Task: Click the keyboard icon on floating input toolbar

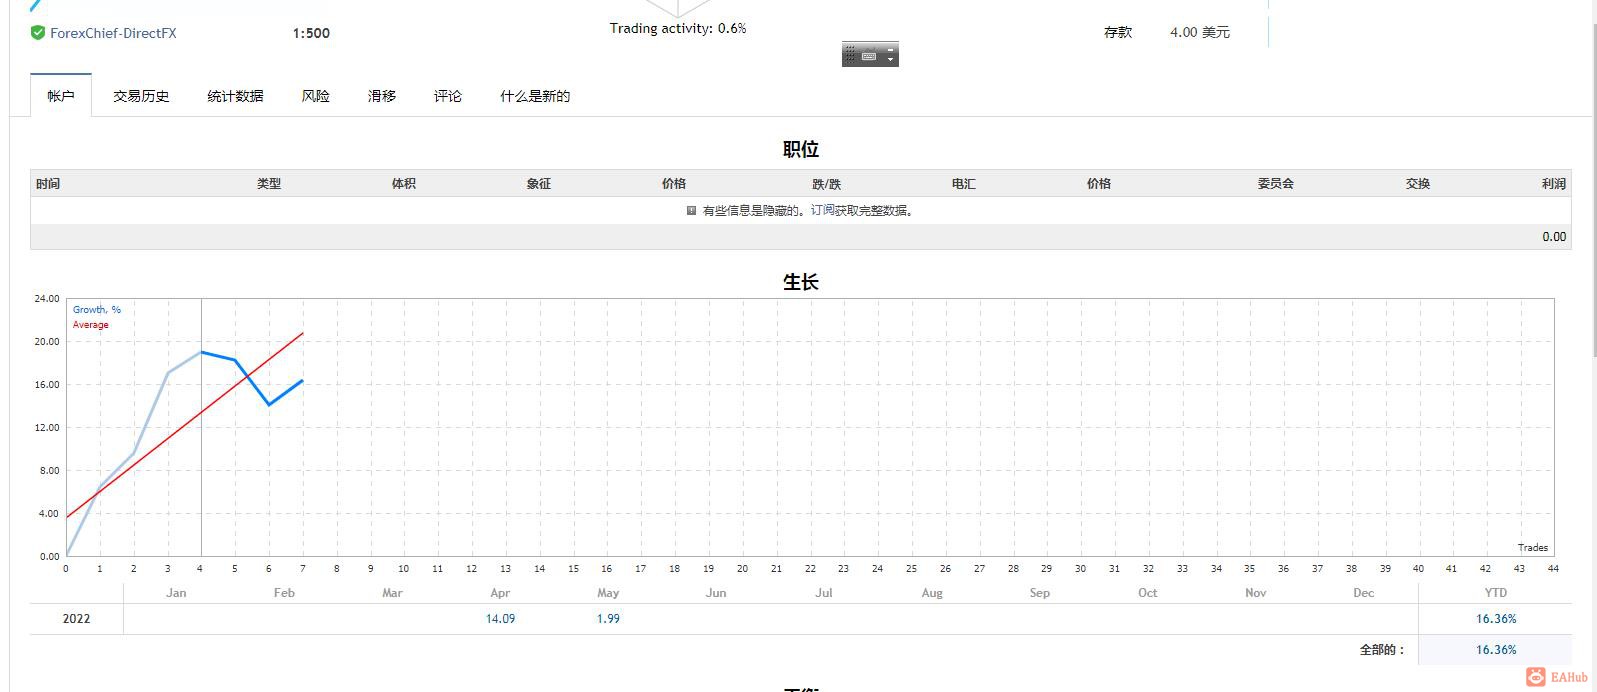Action: (x=869, y=56)
